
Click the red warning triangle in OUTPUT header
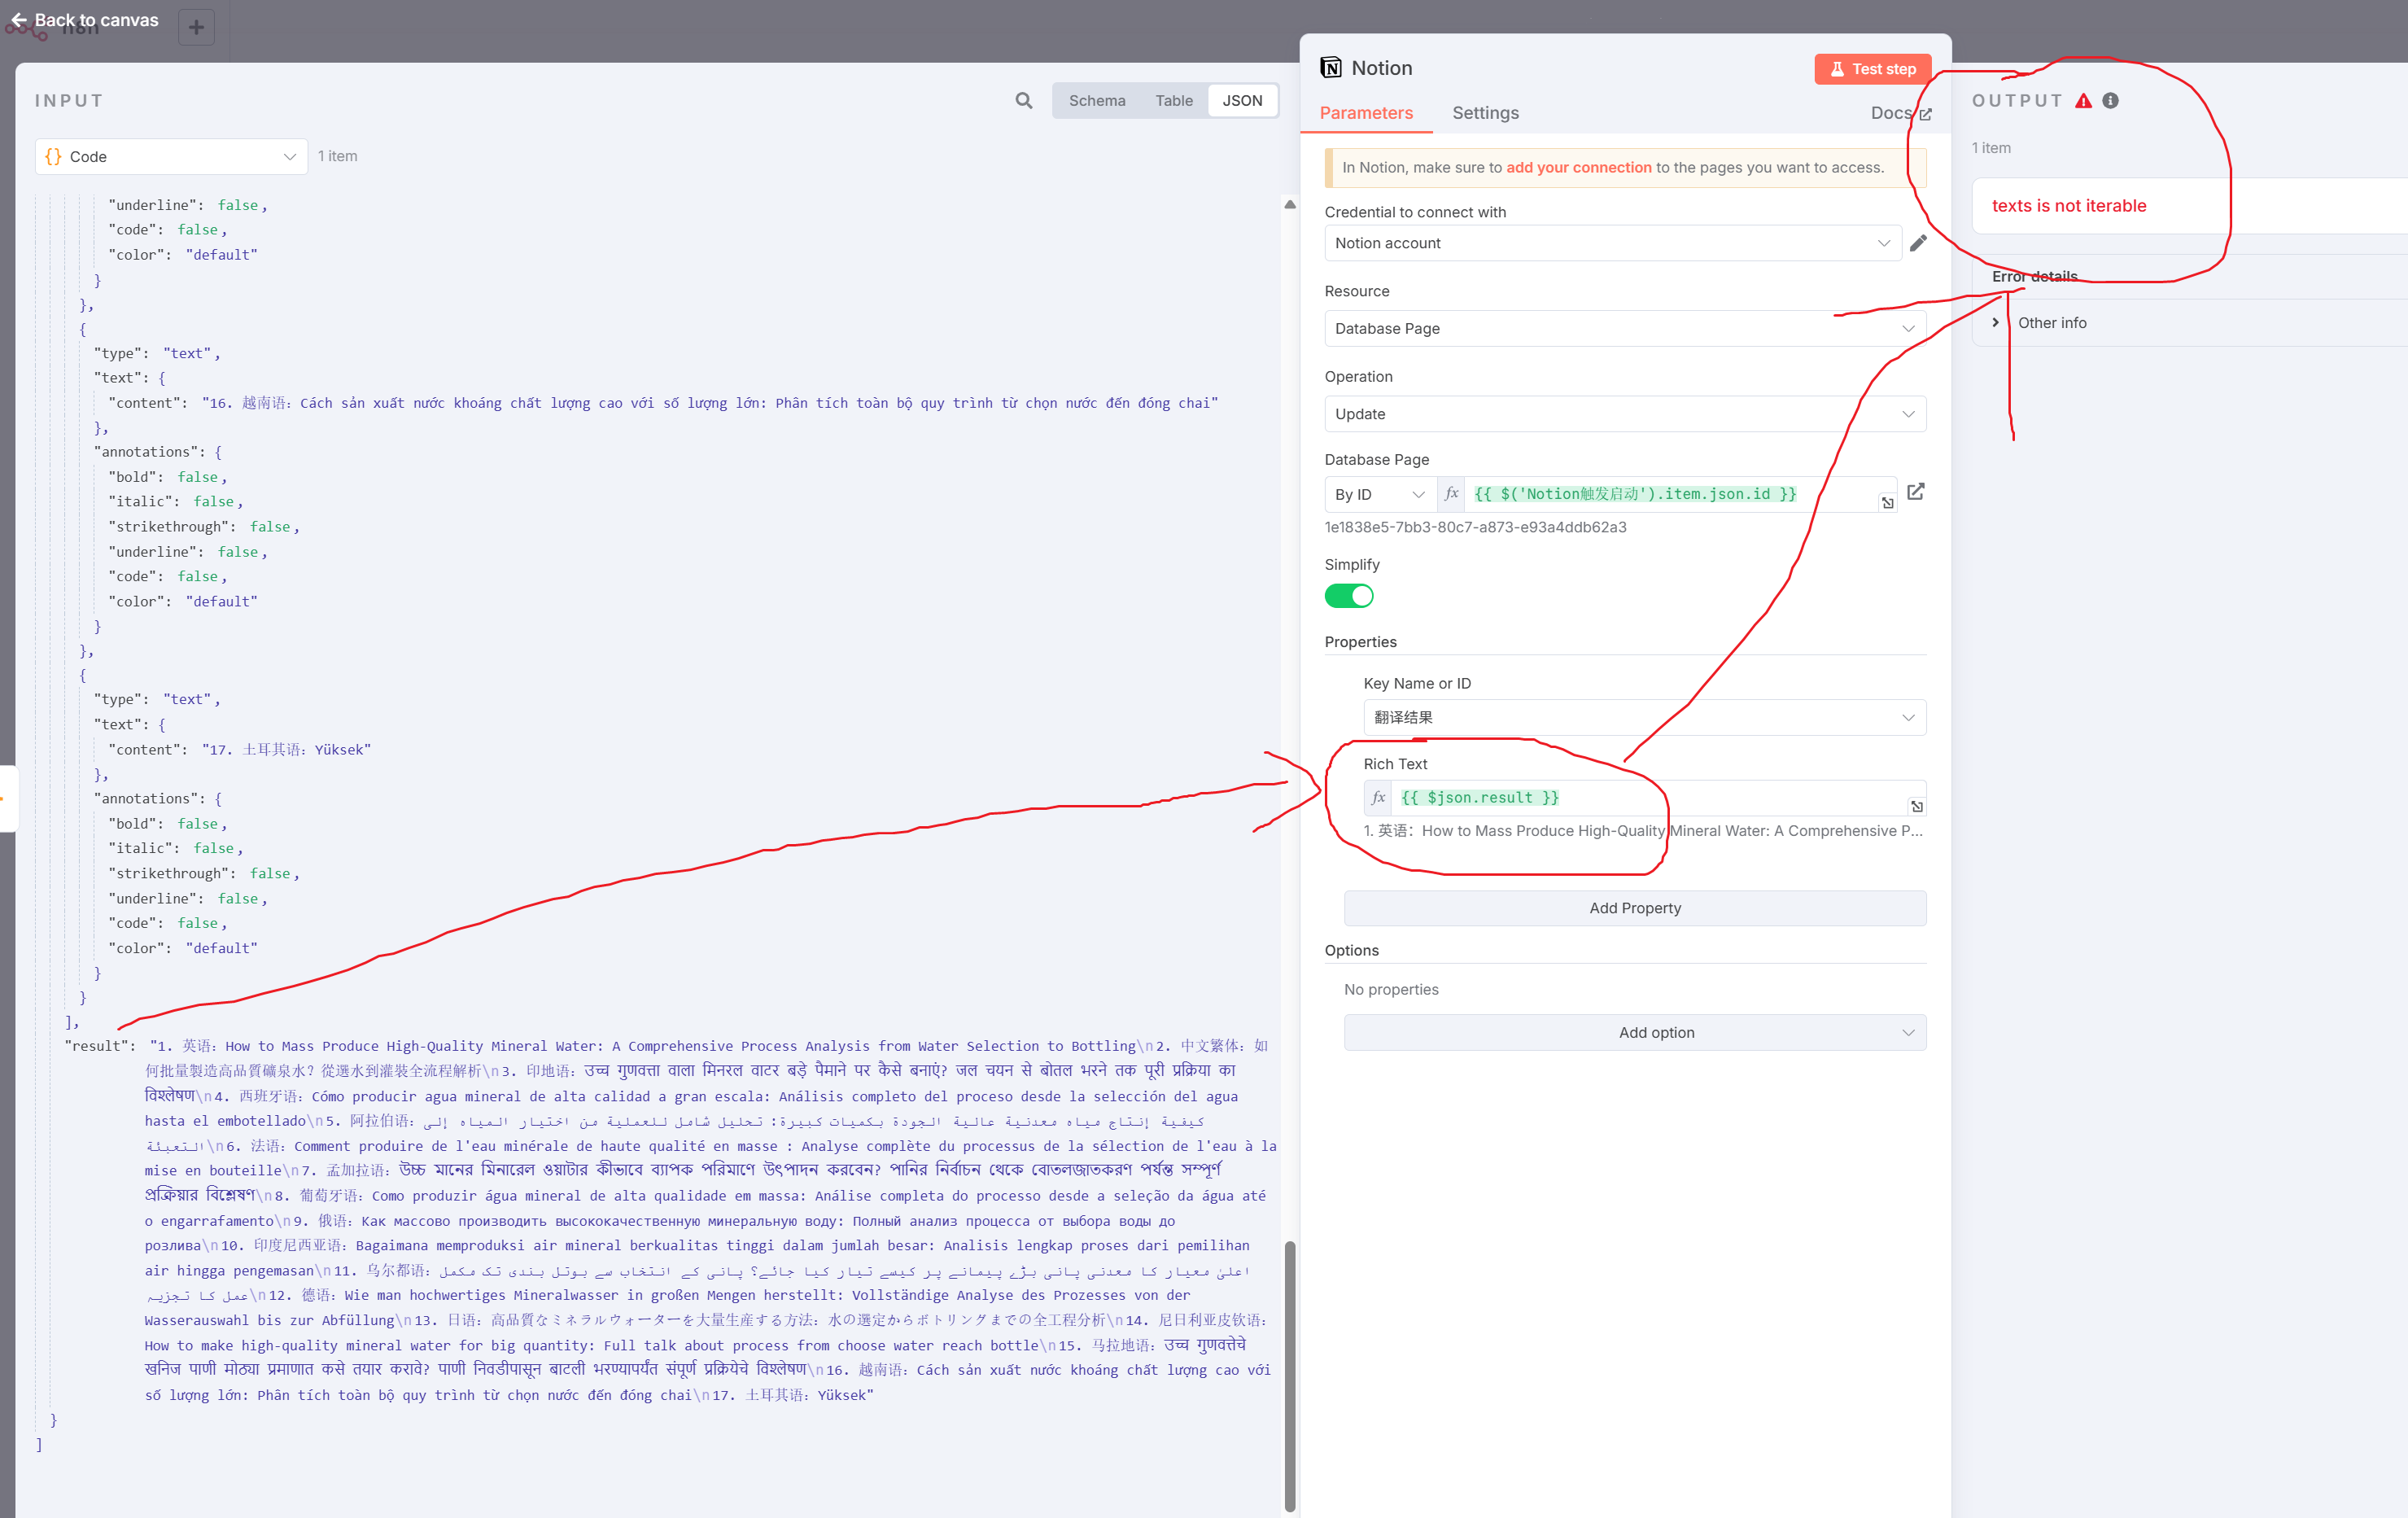pos(2084,100)
